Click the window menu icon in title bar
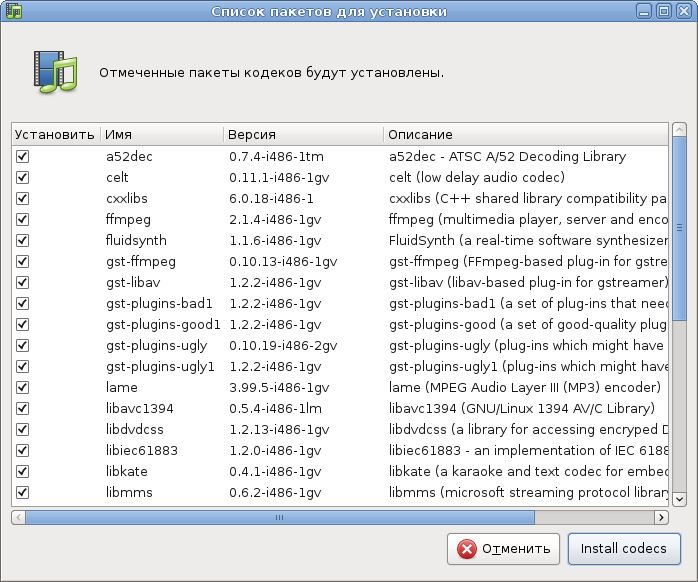698x582 pixels. [14, 11]
